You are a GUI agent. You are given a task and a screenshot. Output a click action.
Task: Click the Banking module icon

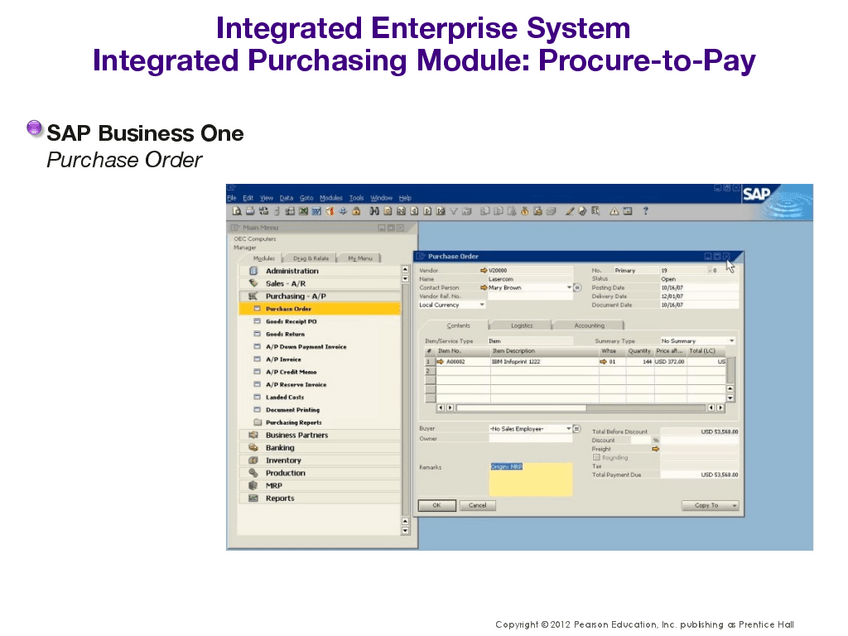pos(253,448)
